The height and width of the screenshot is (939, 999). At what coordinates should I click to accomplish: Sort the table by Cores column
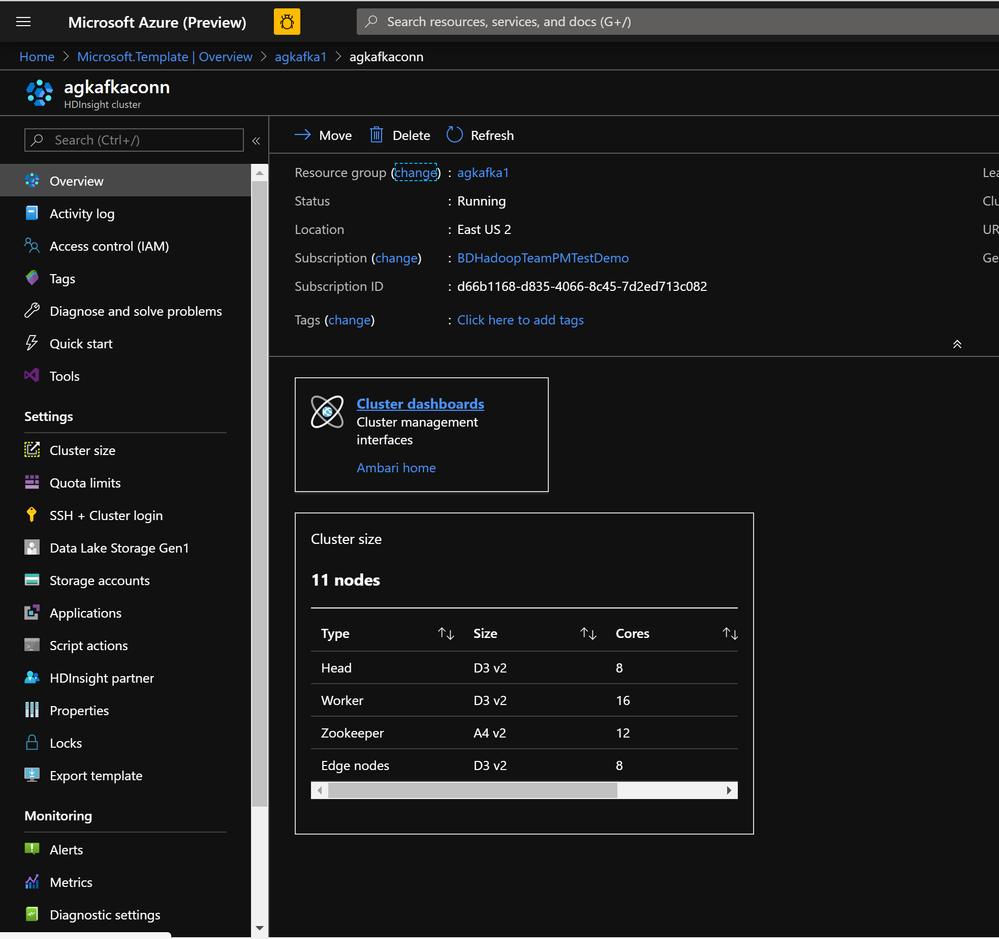[x=730, y=633]
